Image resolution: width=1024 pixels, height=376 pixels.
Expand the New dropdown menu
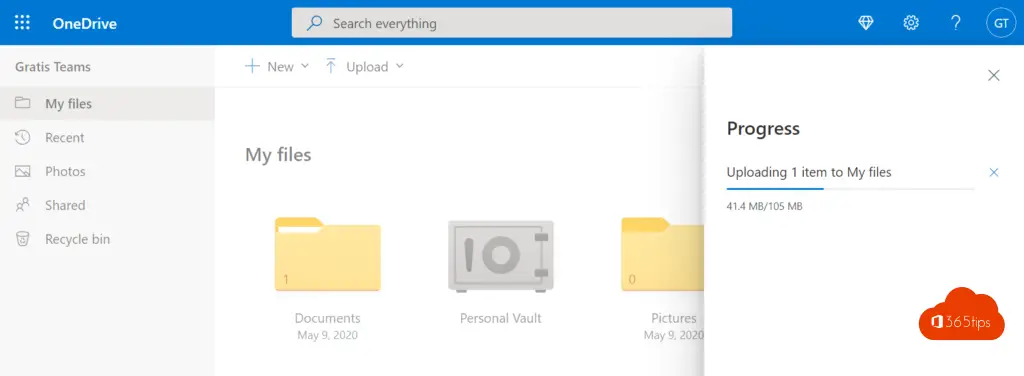[277, 67]
